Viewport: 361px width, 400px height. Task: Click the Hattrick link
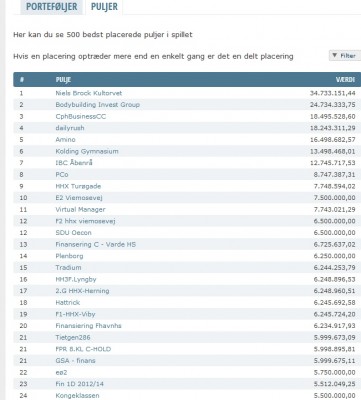[x=68, y=302]
